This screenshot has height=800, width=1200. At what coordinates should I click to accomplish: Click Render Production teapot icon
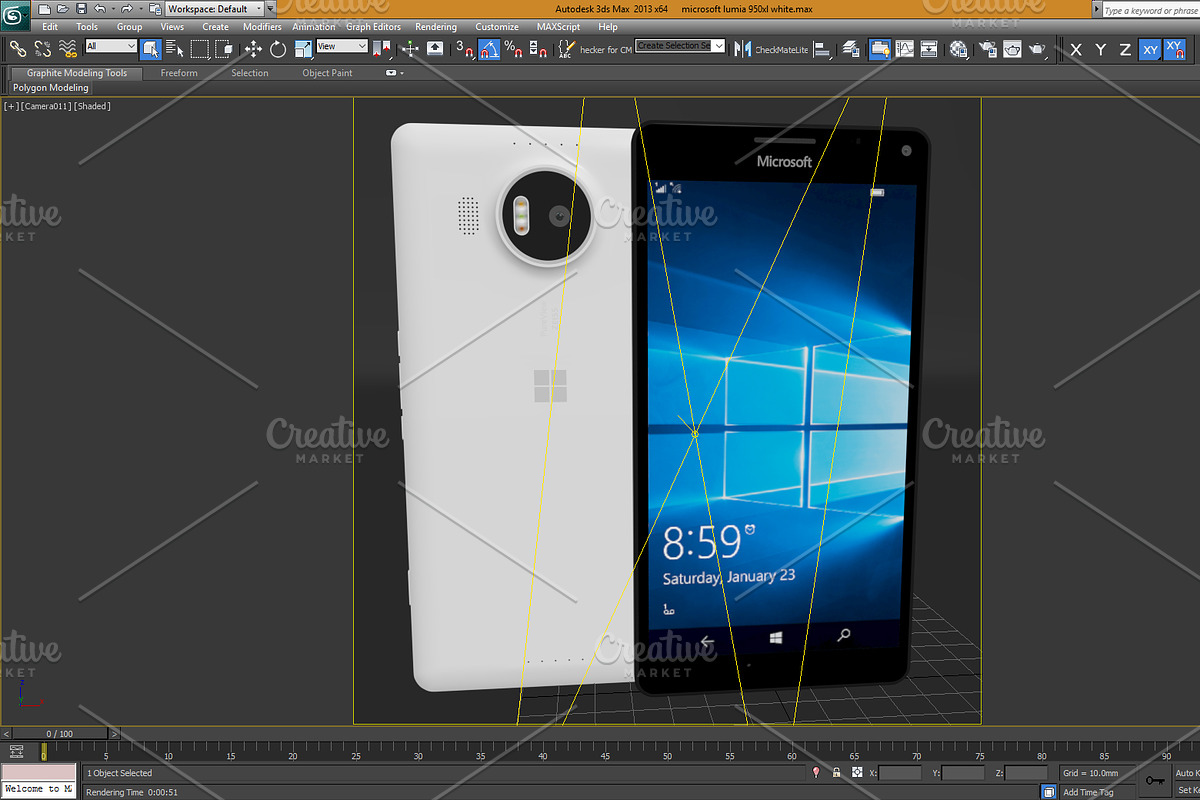1038,48
